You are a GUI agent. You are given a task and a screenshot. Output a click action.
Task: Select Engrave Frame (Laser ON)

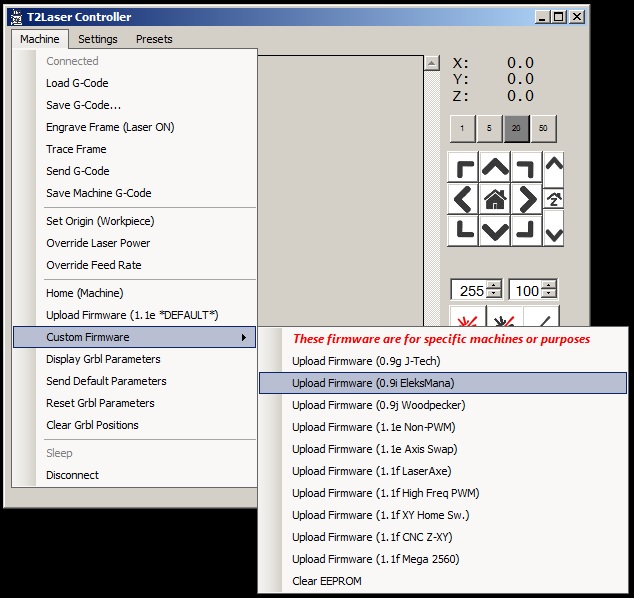134,127
